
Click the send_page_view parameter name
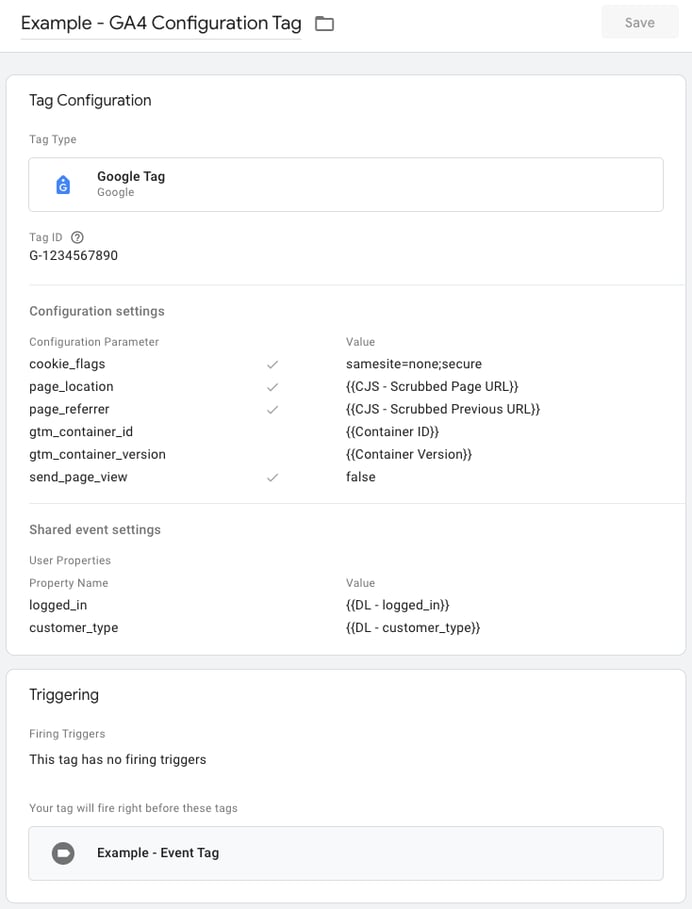click(78, 477)
